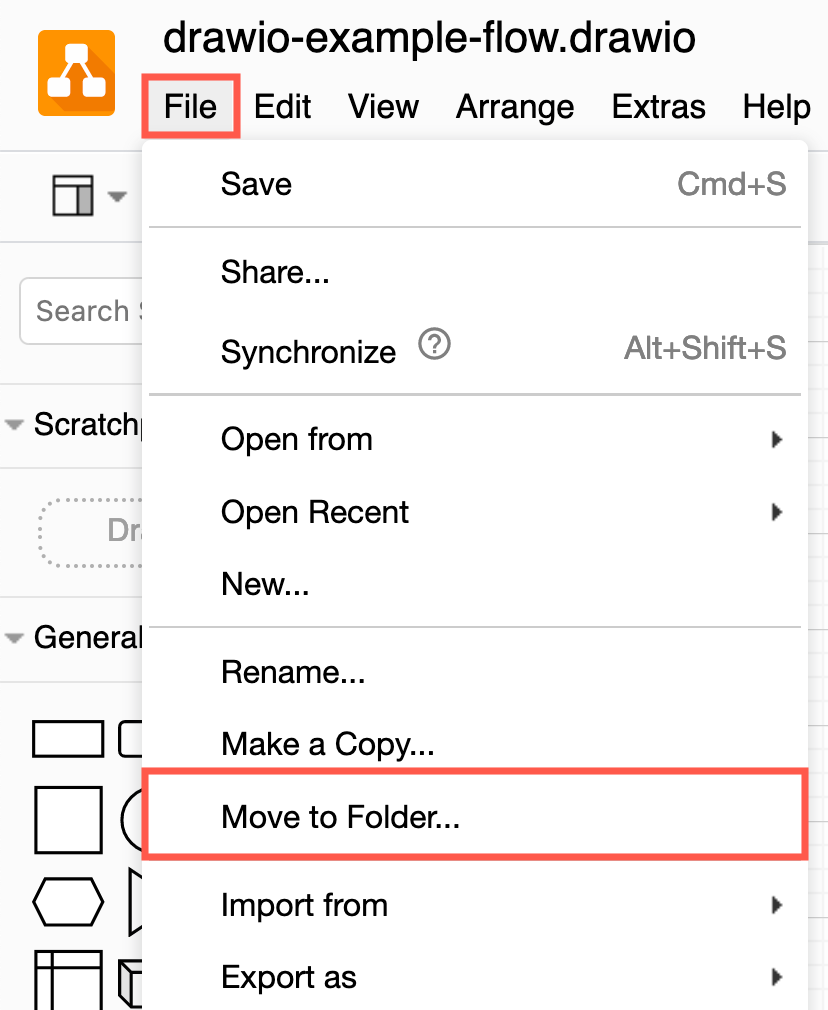828x1010 pixels.
Task: Open the Export as submenu
Action: tap(289, 977)
